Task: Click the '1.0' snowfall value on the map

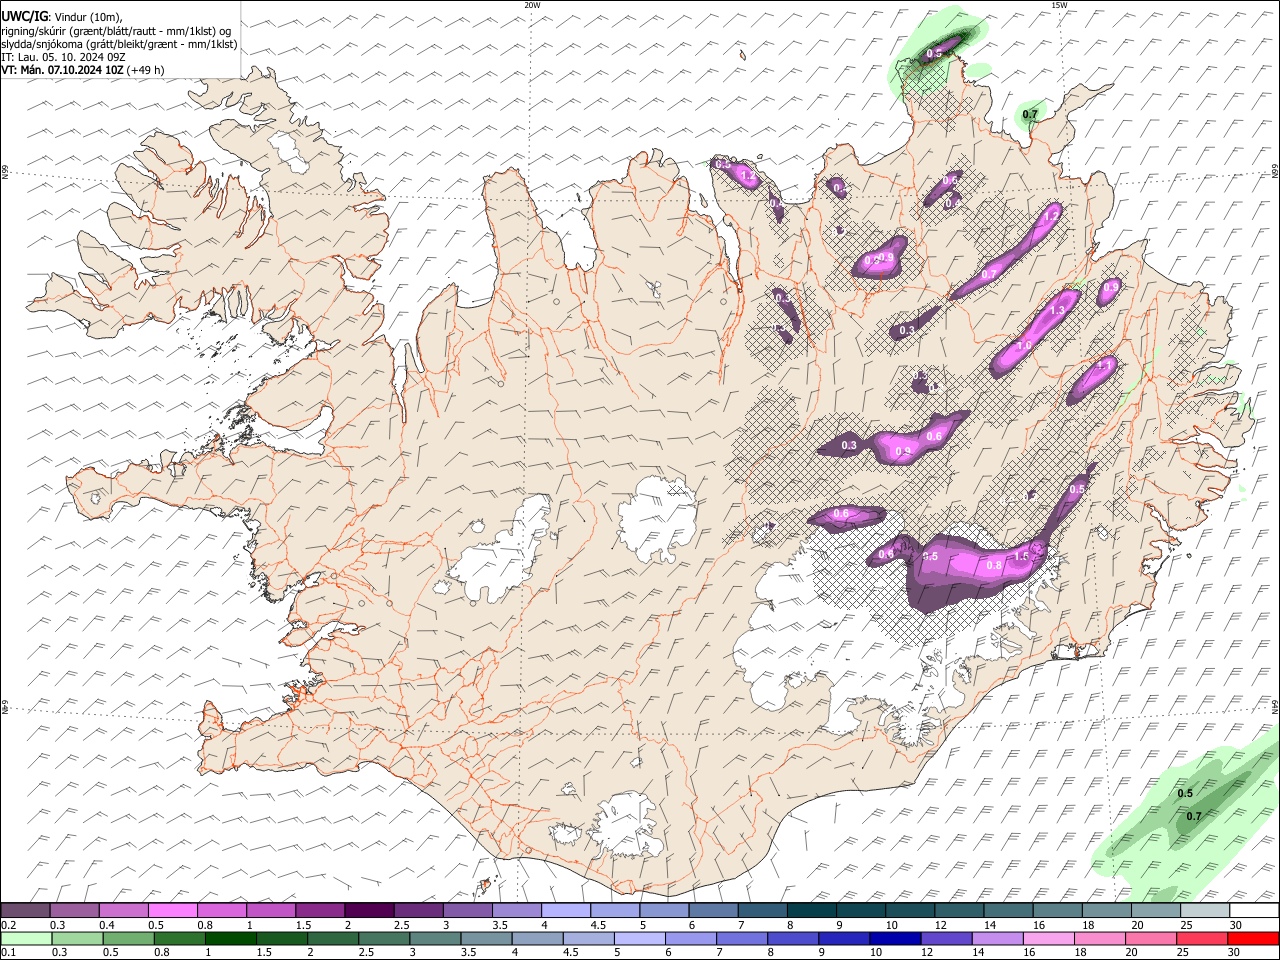Action: 1024,345
